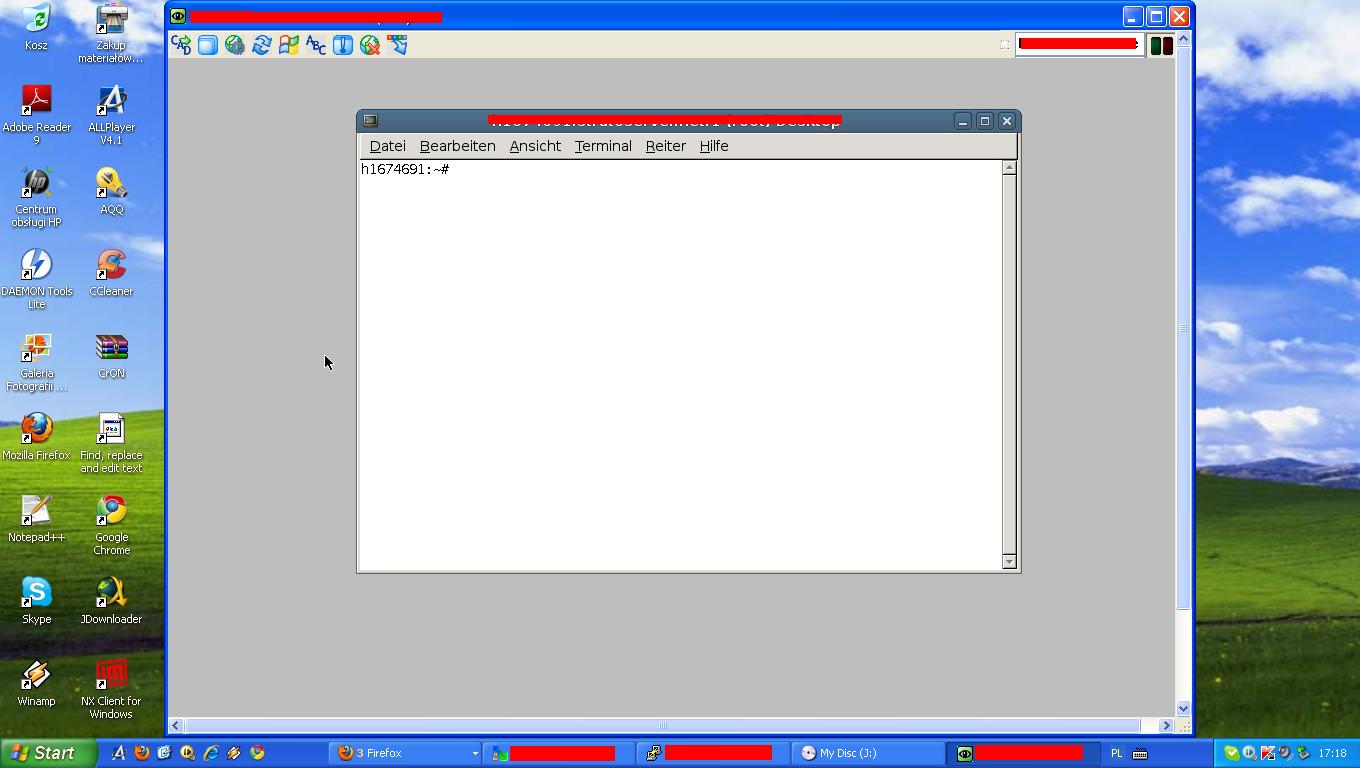The height and width of the screenshot is (768, 1360).
Task: Open connection options globe-gear icon
Action: 235,45
